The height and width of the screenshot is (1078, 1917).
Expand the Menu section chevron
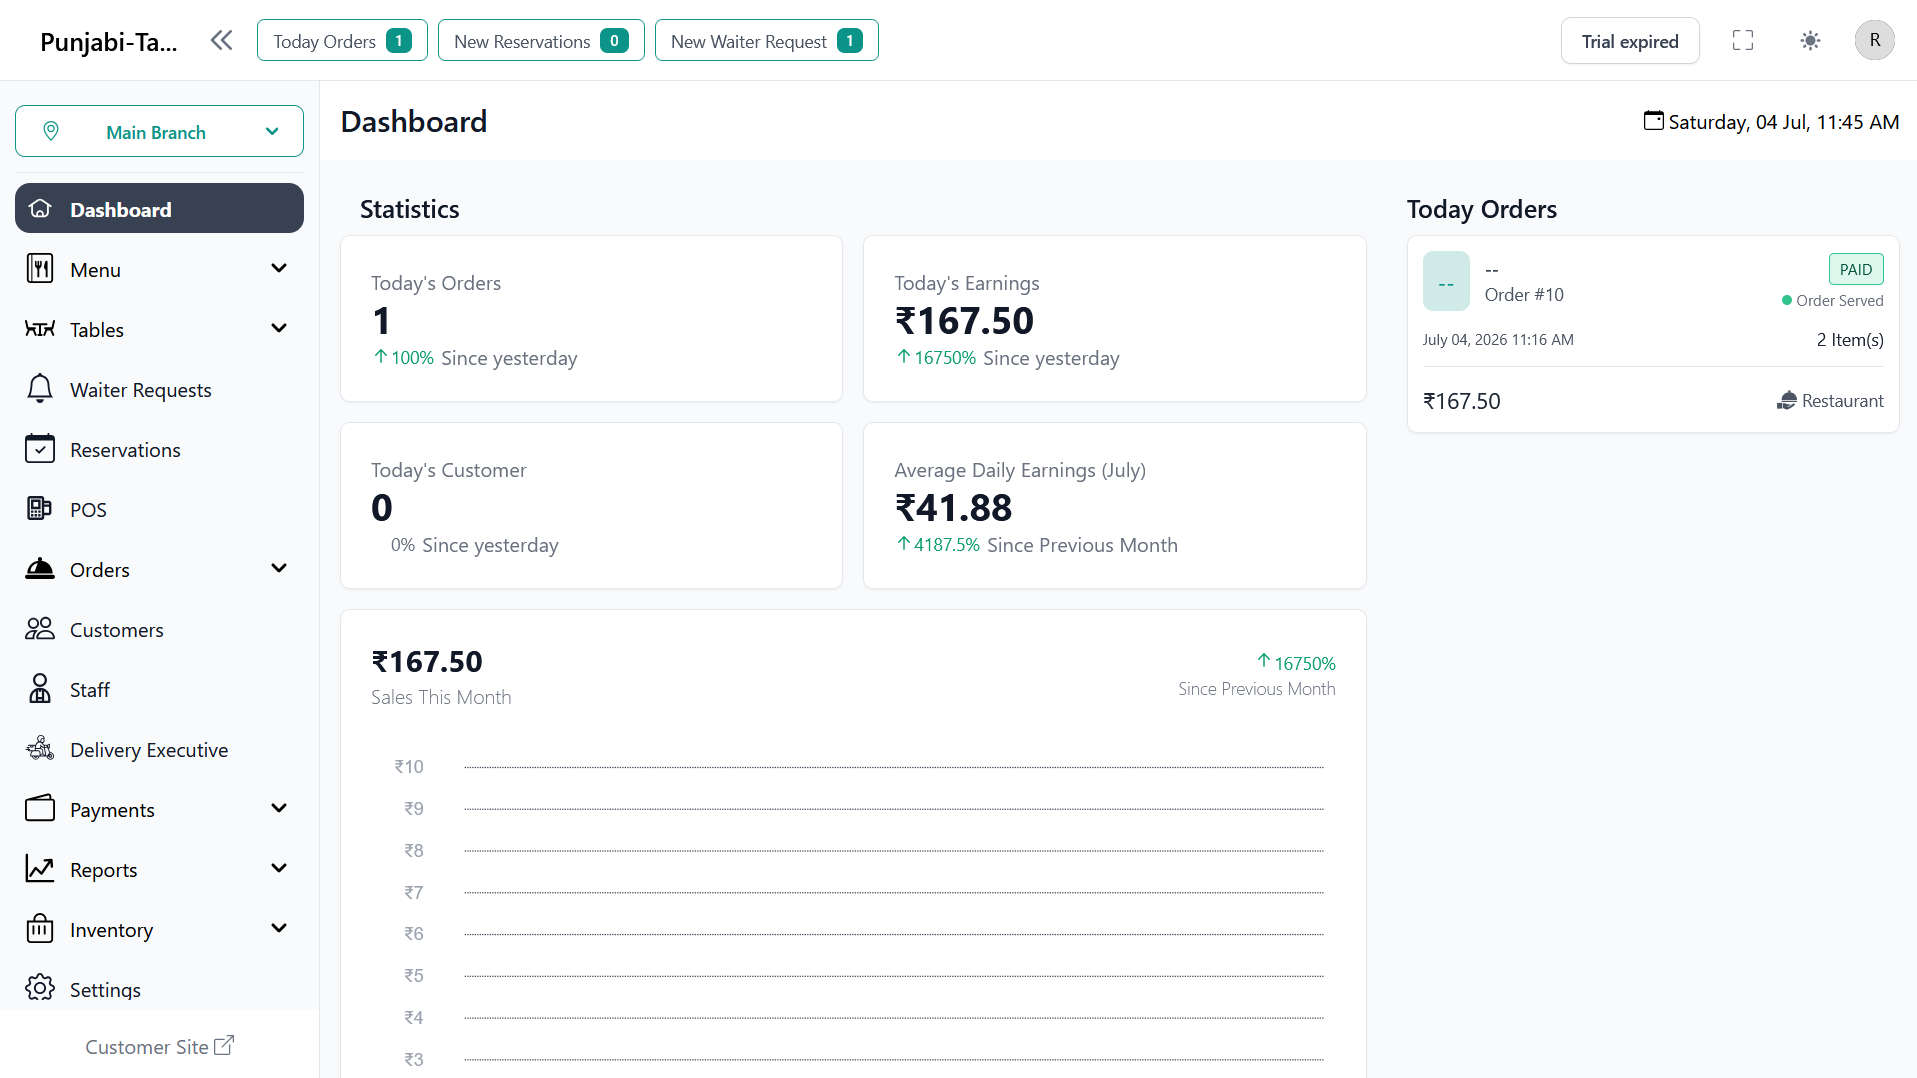tap(279, 268)
